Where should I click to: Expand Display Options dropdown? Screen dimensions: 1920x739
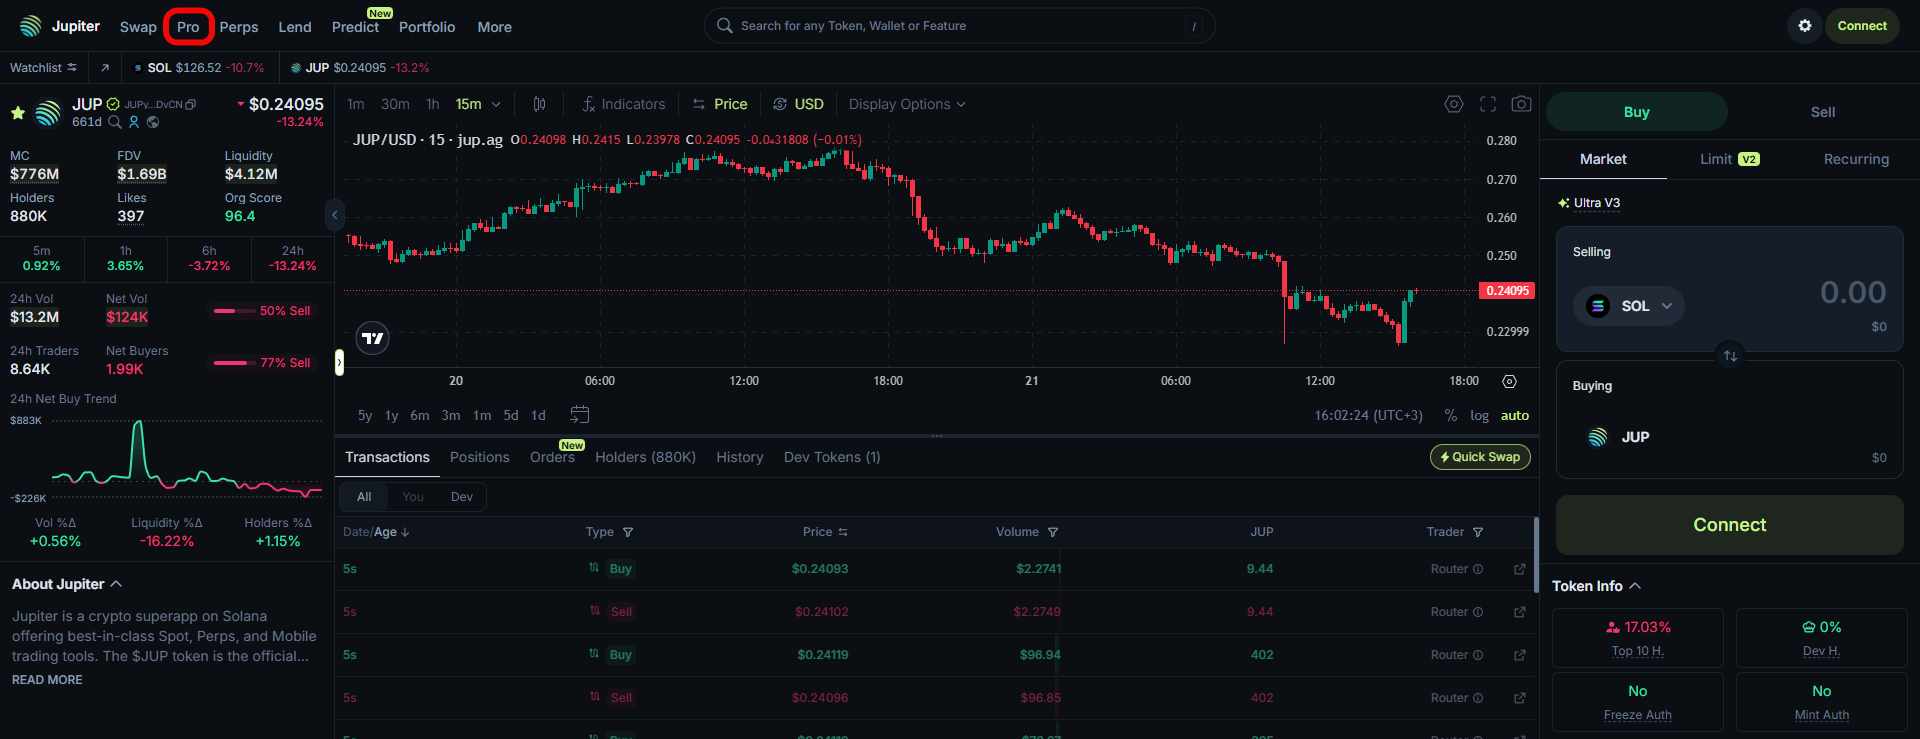(x=906, y=104)
